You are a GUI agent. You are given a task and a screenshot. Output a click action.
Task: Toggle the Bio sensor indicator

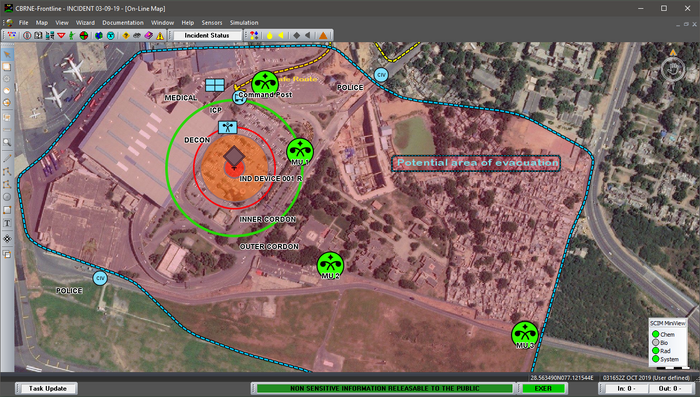click(x=655, y=343)
